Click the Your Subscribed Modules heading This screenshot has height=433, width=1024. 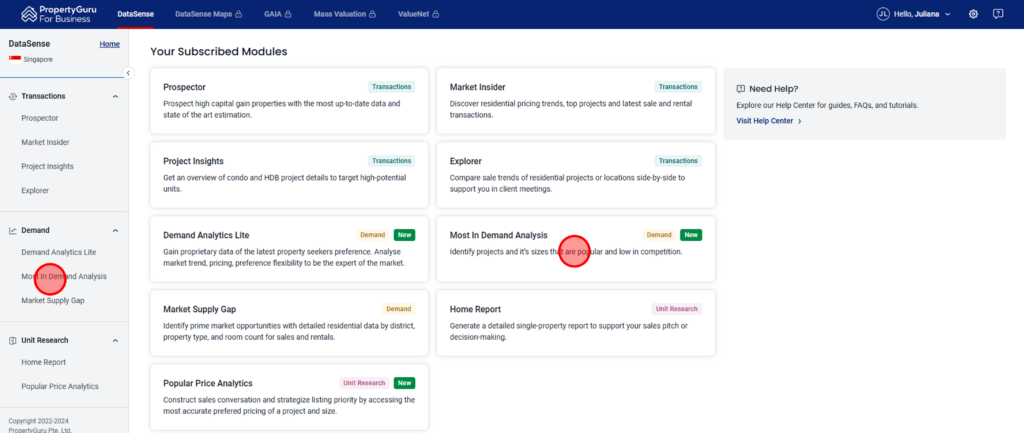[x=219, y=52]
